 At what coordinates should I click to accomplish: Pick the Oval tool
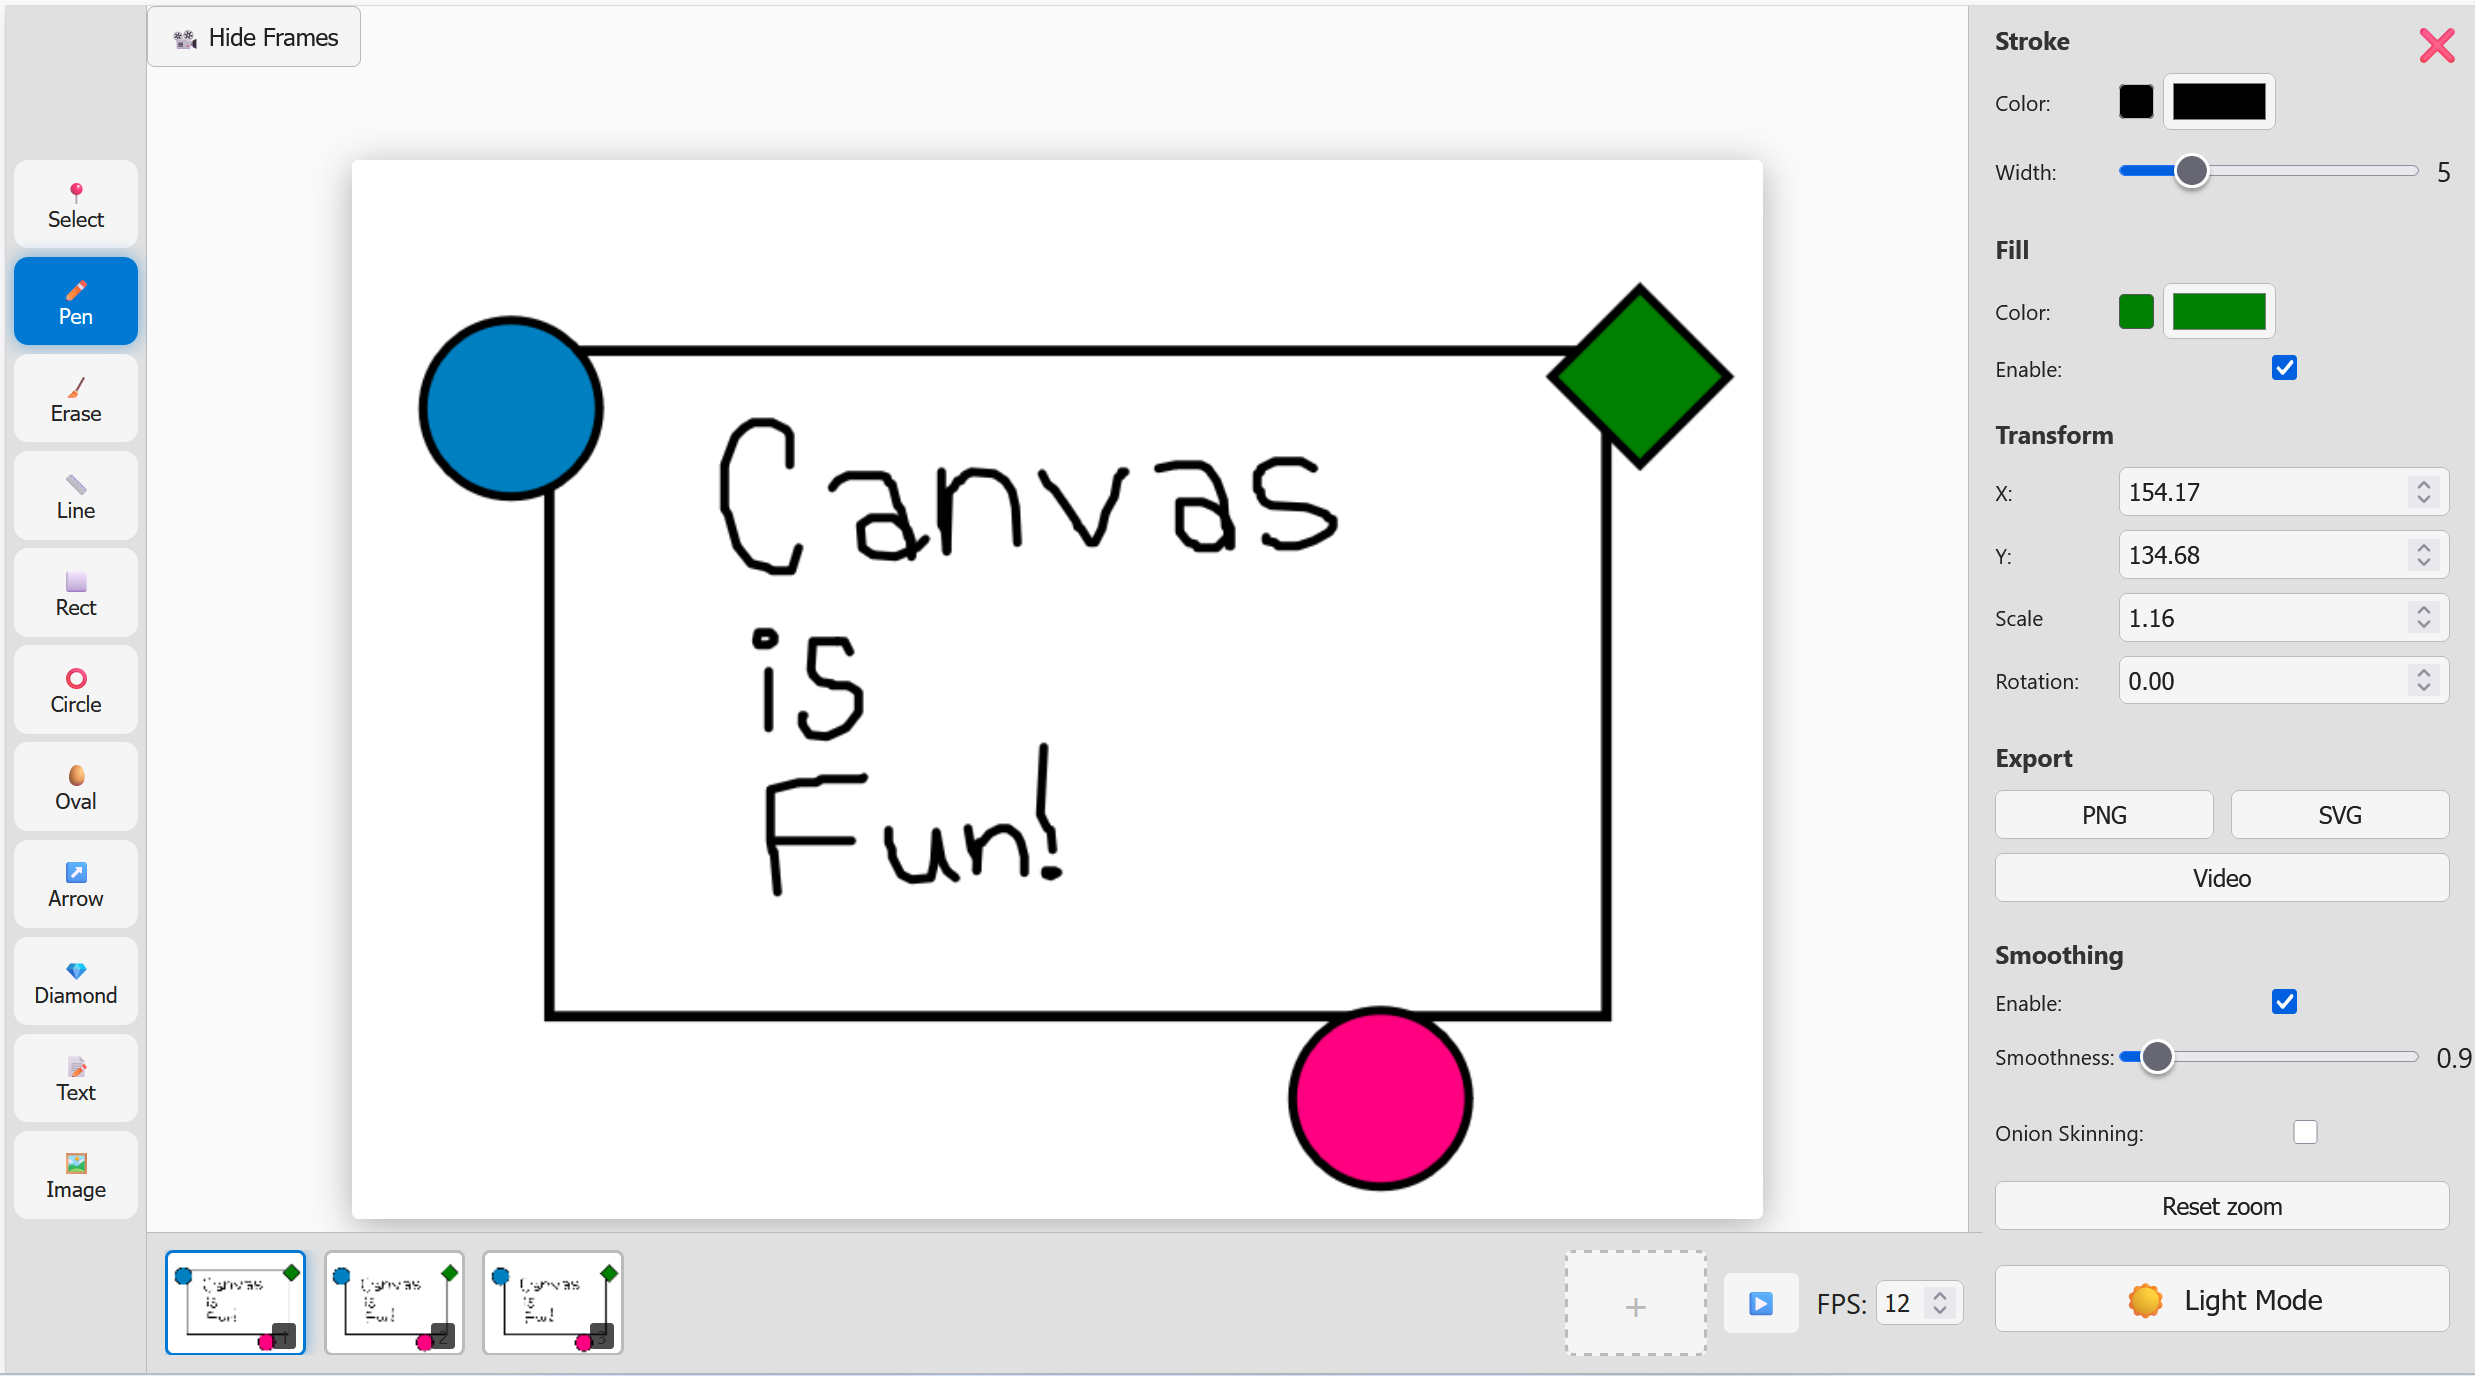pos(75,786)
